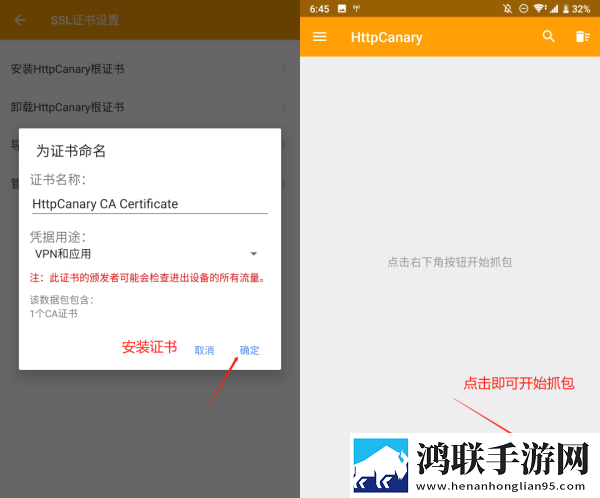Open 卸载HttpCanary根证书 row
This screenshot has width=600, height=498.
tap(150, 107)
